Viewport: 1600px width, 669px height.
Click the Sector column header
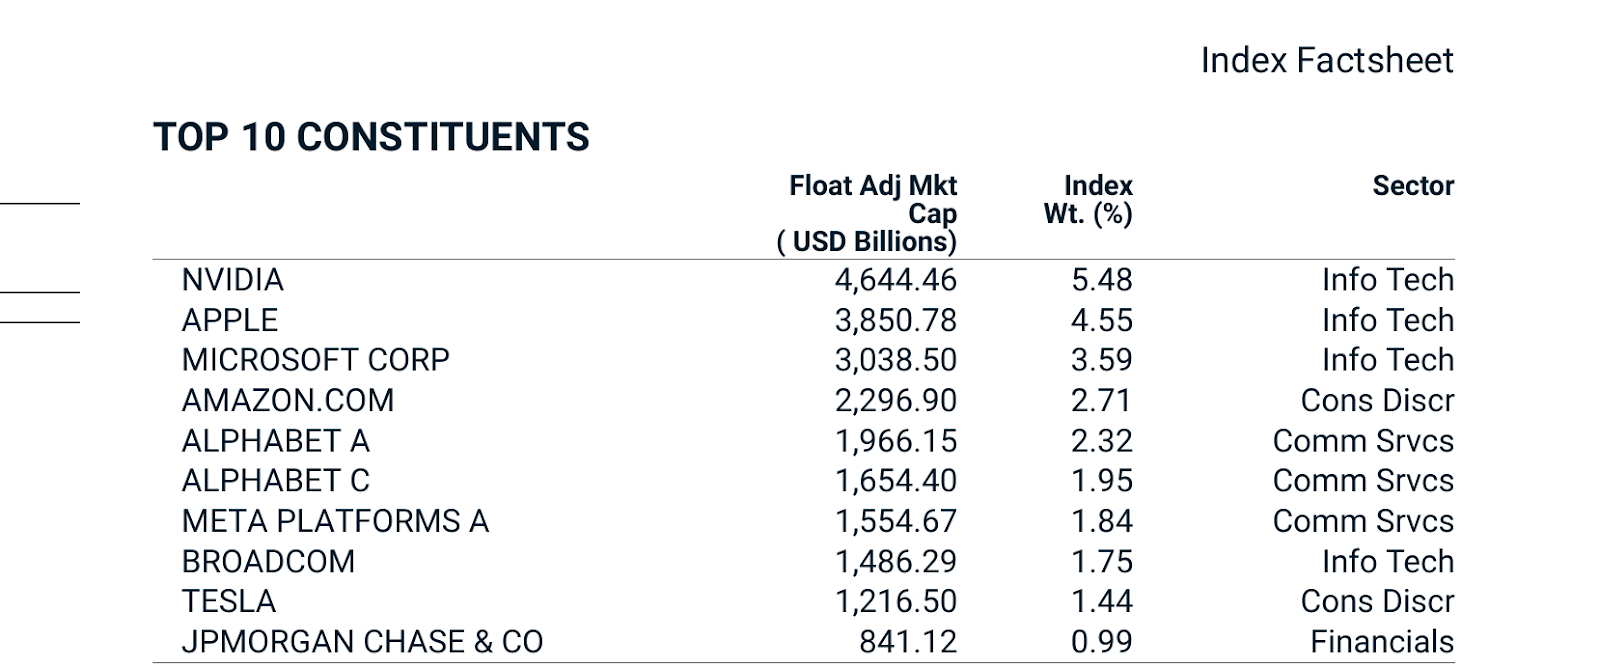coord(1412,186)
